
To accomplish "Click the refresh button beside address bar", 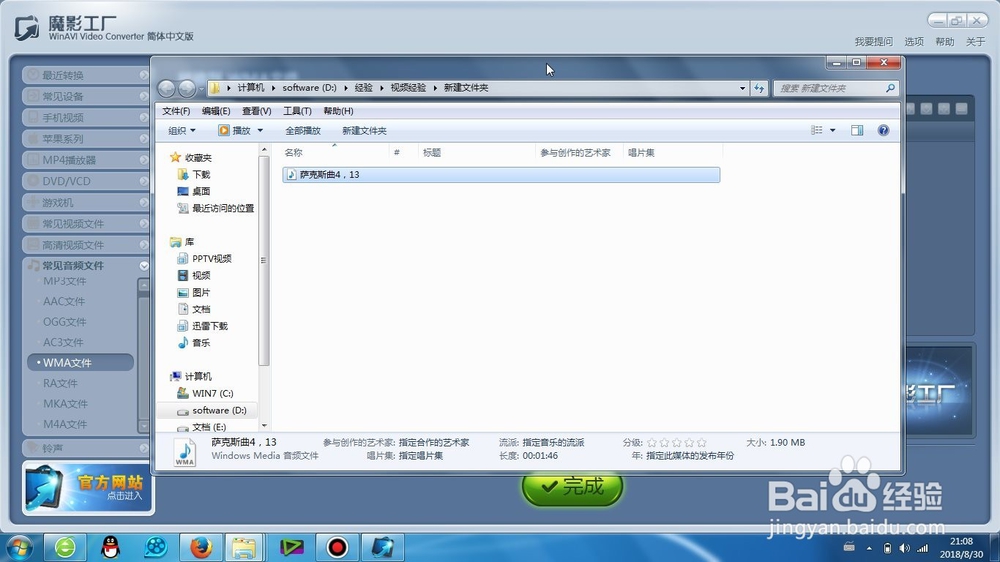I will pyautogui.click(x=759, y=88).
